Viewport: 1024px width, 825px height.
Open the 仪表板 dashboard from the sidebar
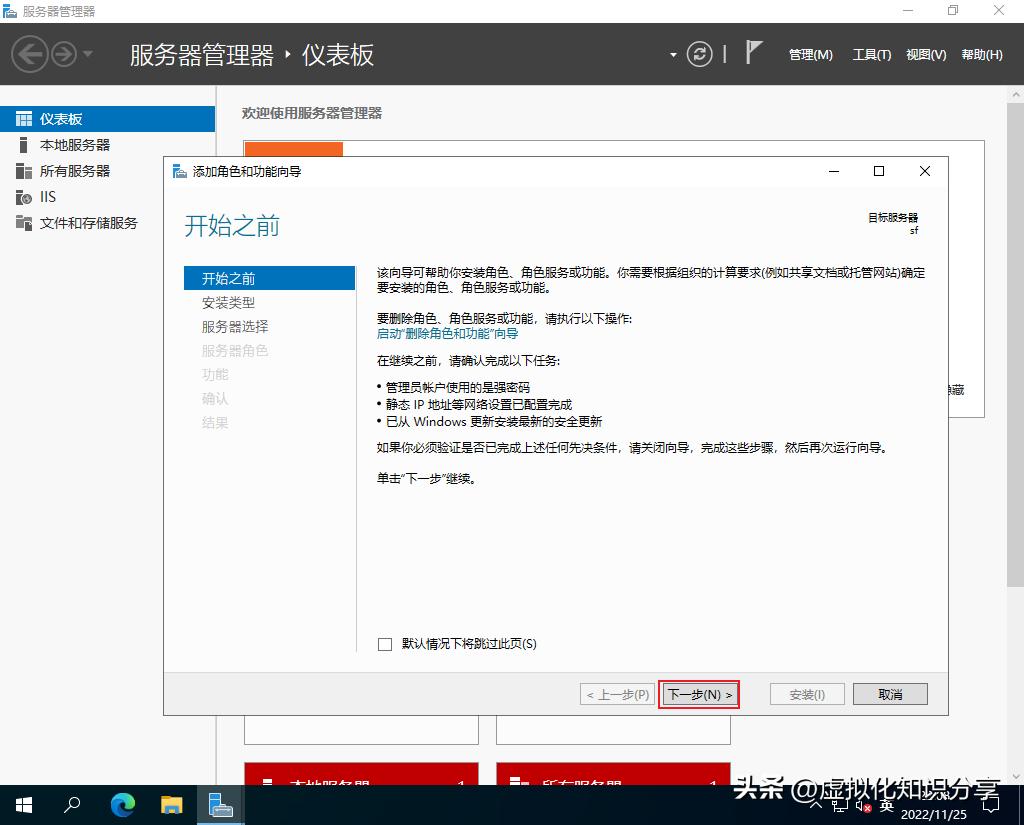point(60,118)
